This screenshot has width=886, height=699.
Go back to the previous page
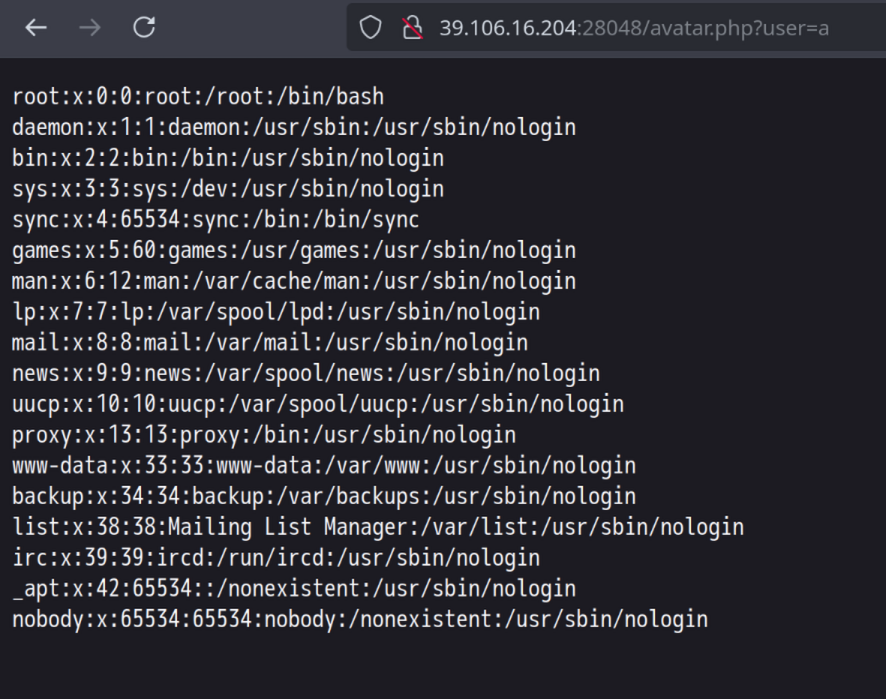[36, 27]
